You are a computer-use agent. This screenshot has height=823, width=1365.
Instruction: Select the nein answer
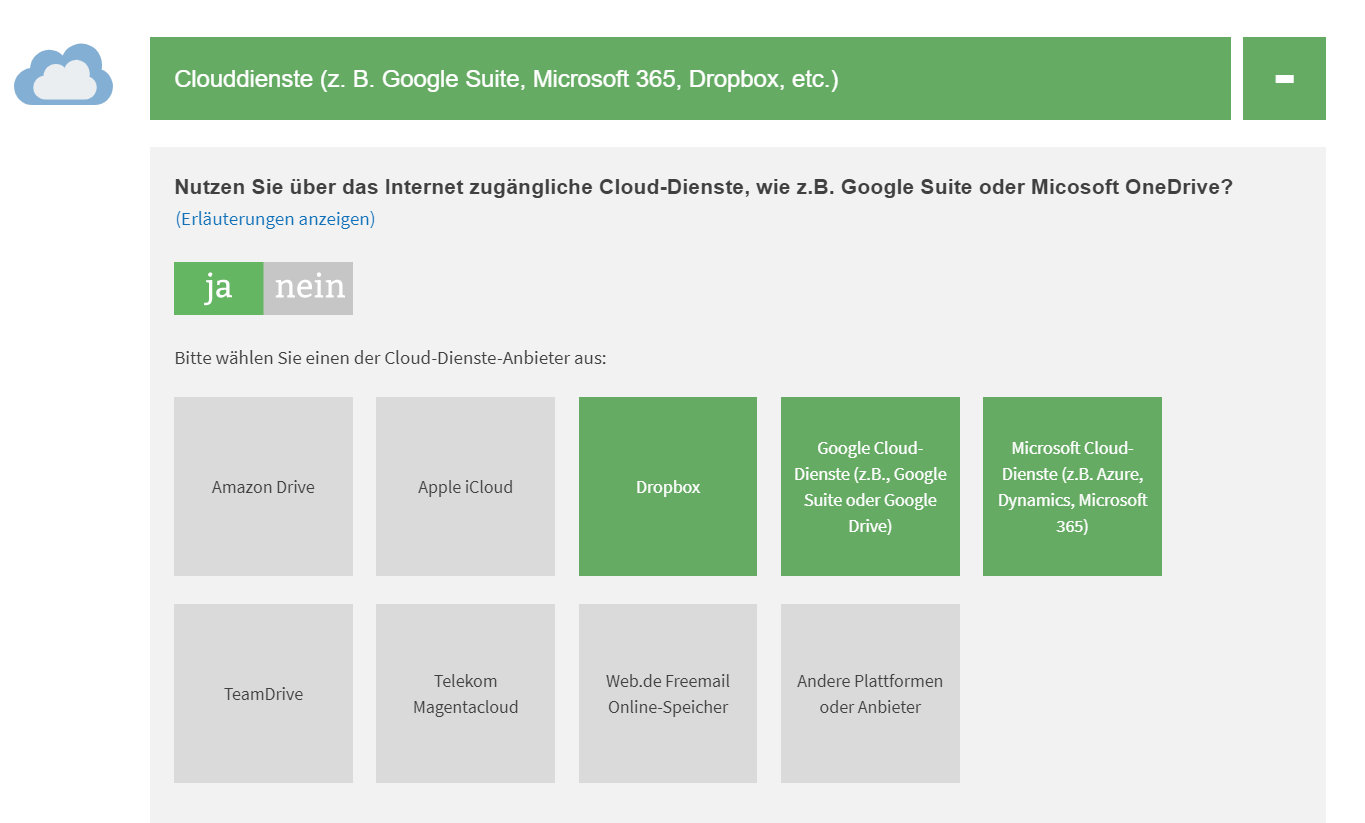tap(309, 288)
